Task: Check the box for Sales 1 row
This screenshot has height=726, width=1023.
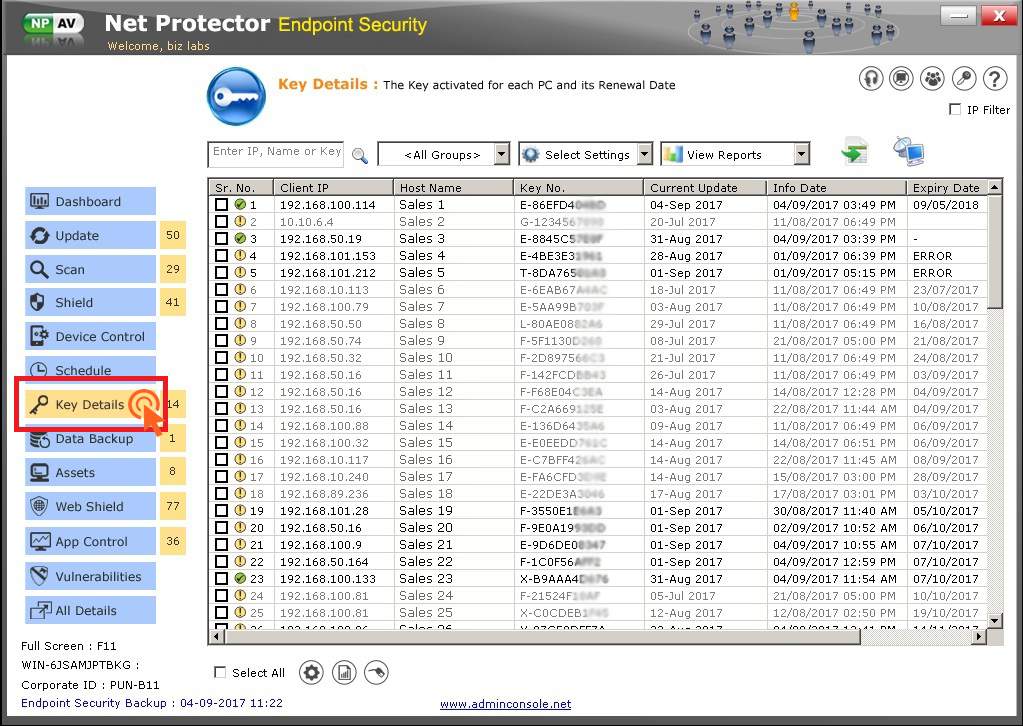Action: tap(222, 205)
